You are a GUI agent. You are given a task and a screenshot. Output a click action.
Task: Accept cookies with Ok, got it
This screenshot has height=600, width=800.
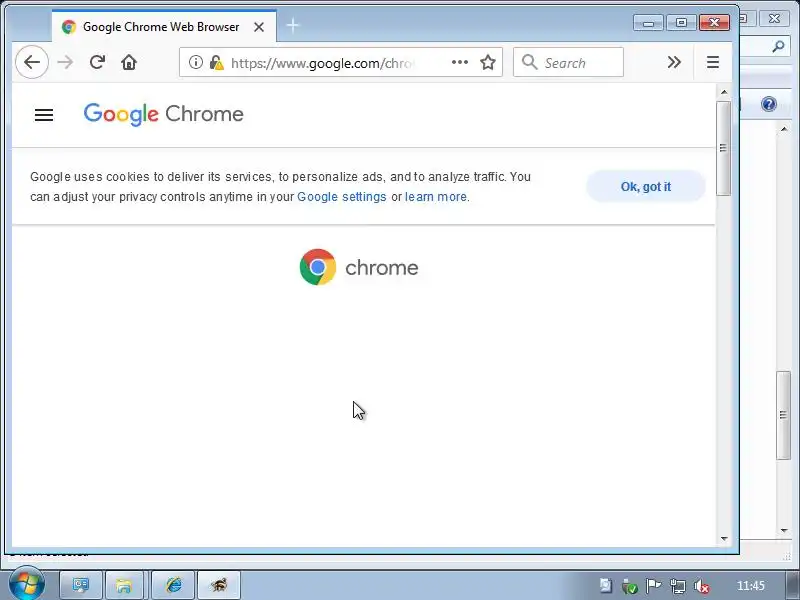click(x=645, y=187)
